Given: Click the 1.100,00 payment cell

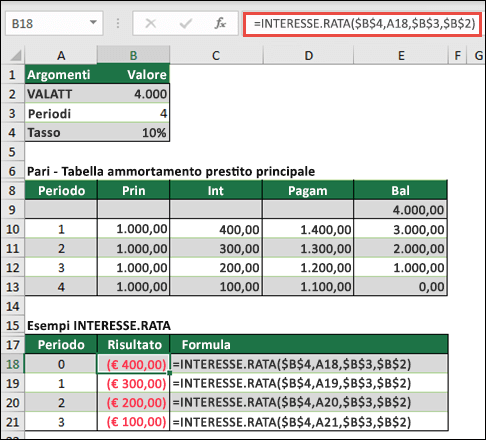Looking at the screenshot, I should (x=308, y=287).
